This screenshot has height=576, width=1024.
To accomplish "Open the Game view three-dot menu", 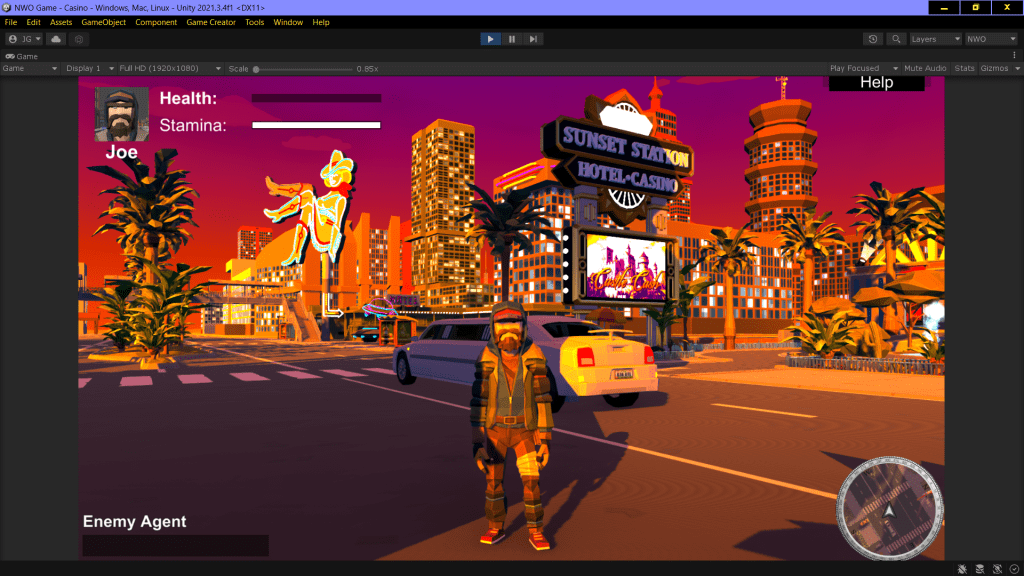I will 1015,56.
